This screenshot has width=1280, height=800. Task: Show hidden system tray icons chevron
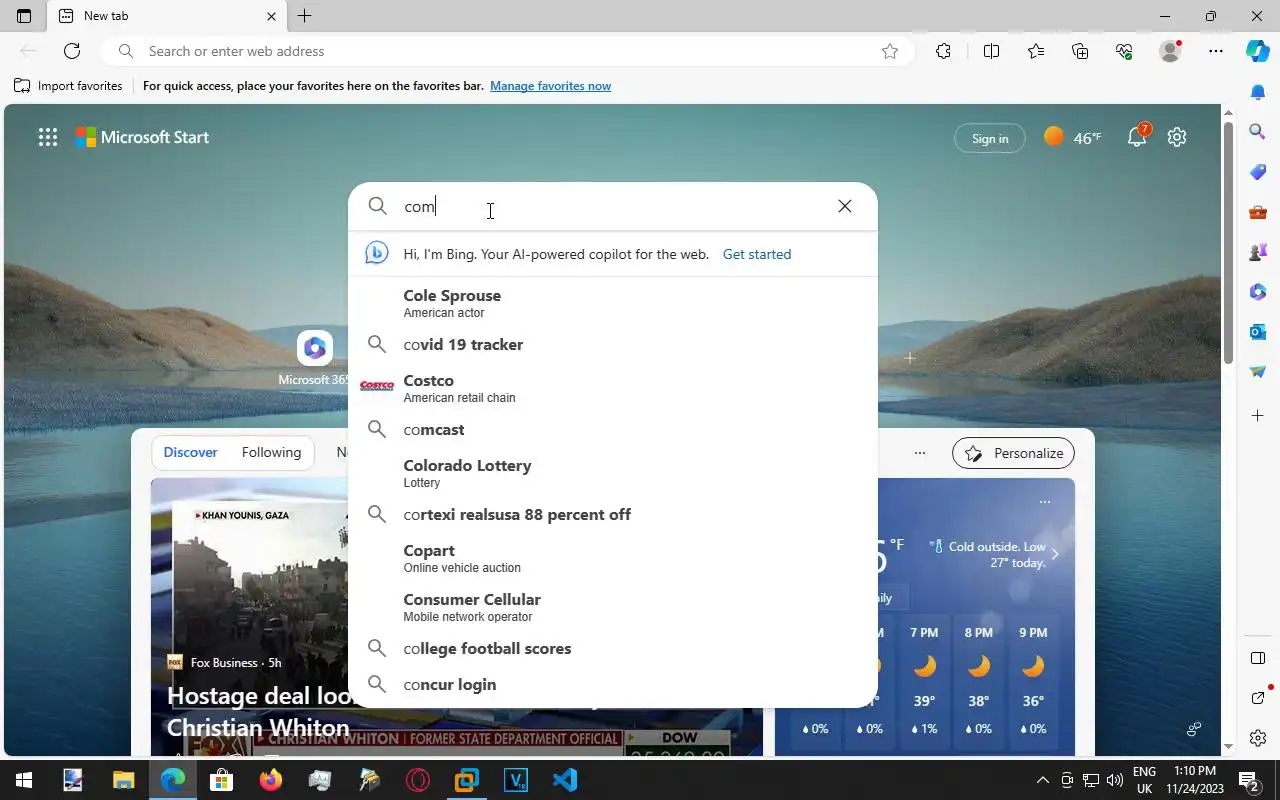[1042, 780]
